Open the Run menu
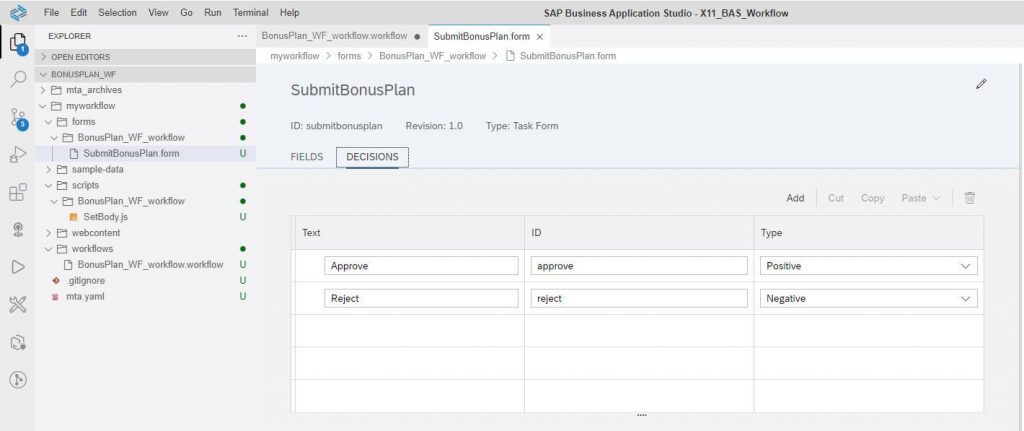The height and width of the screenshot is (431, 1024). [x=213, y=12]
